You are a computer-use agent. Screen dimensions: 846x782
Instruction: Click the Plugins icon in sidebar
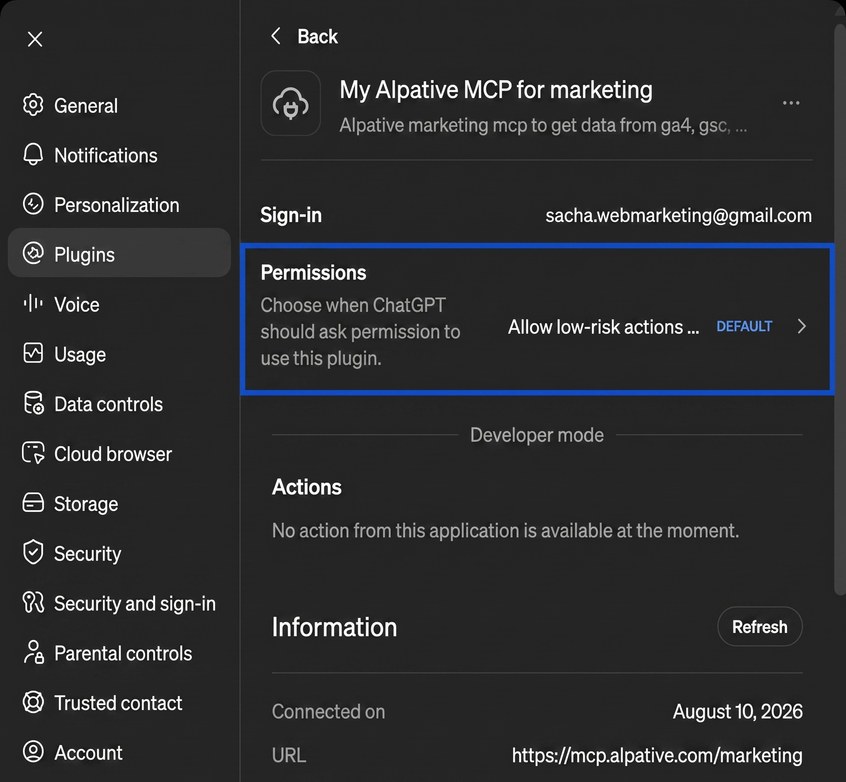coord(33,253)
